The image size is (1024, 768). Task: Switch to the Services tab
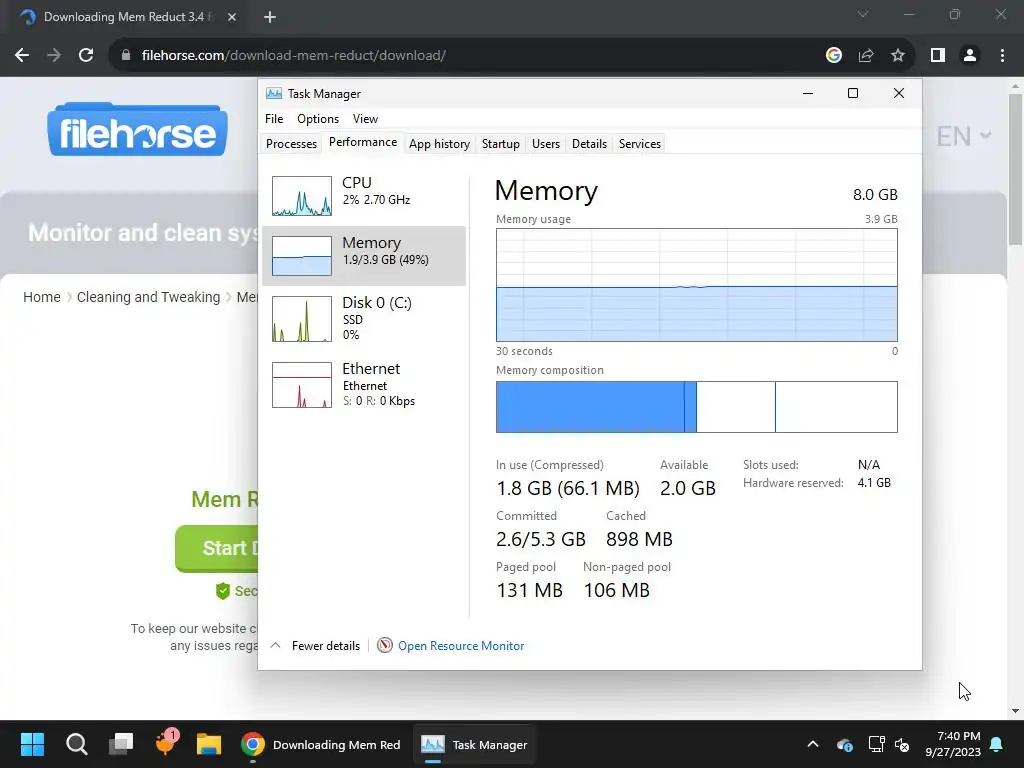[639, 144]
